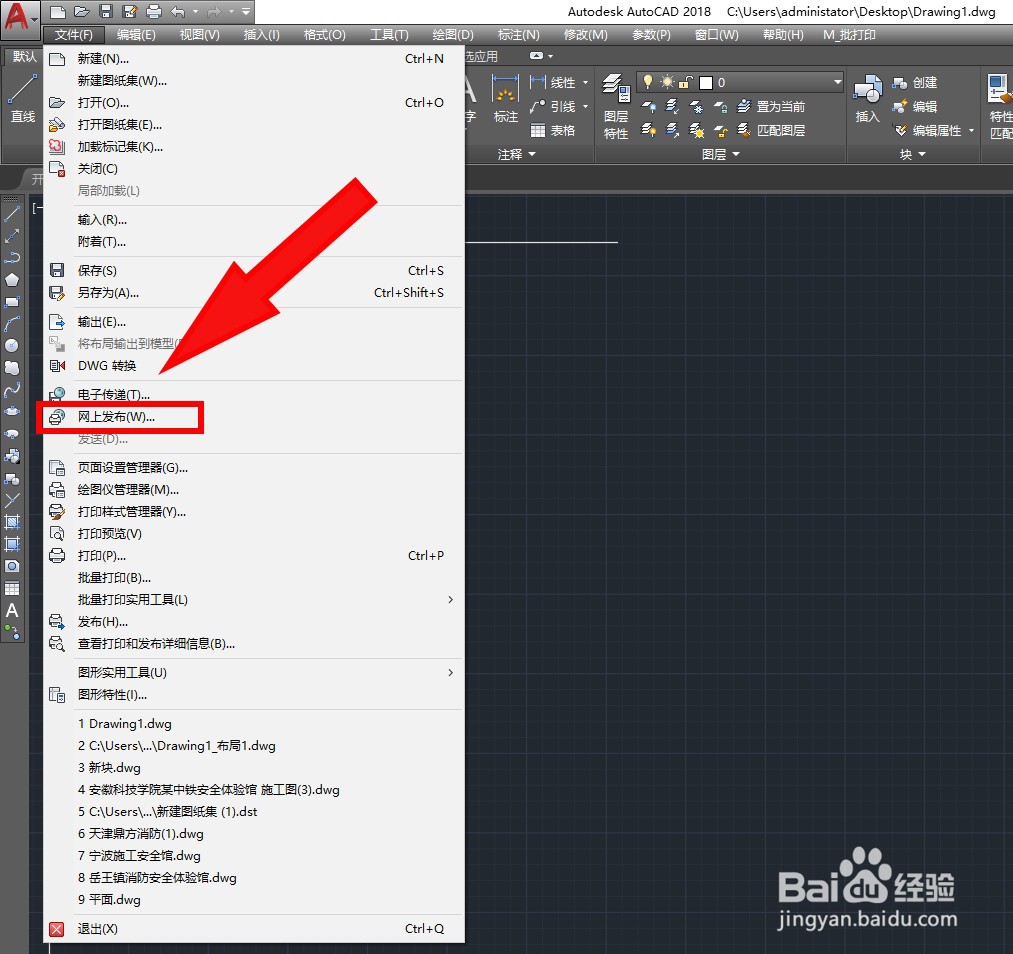Click the Open folder icon in quick access toolbar

coord(81,12)
